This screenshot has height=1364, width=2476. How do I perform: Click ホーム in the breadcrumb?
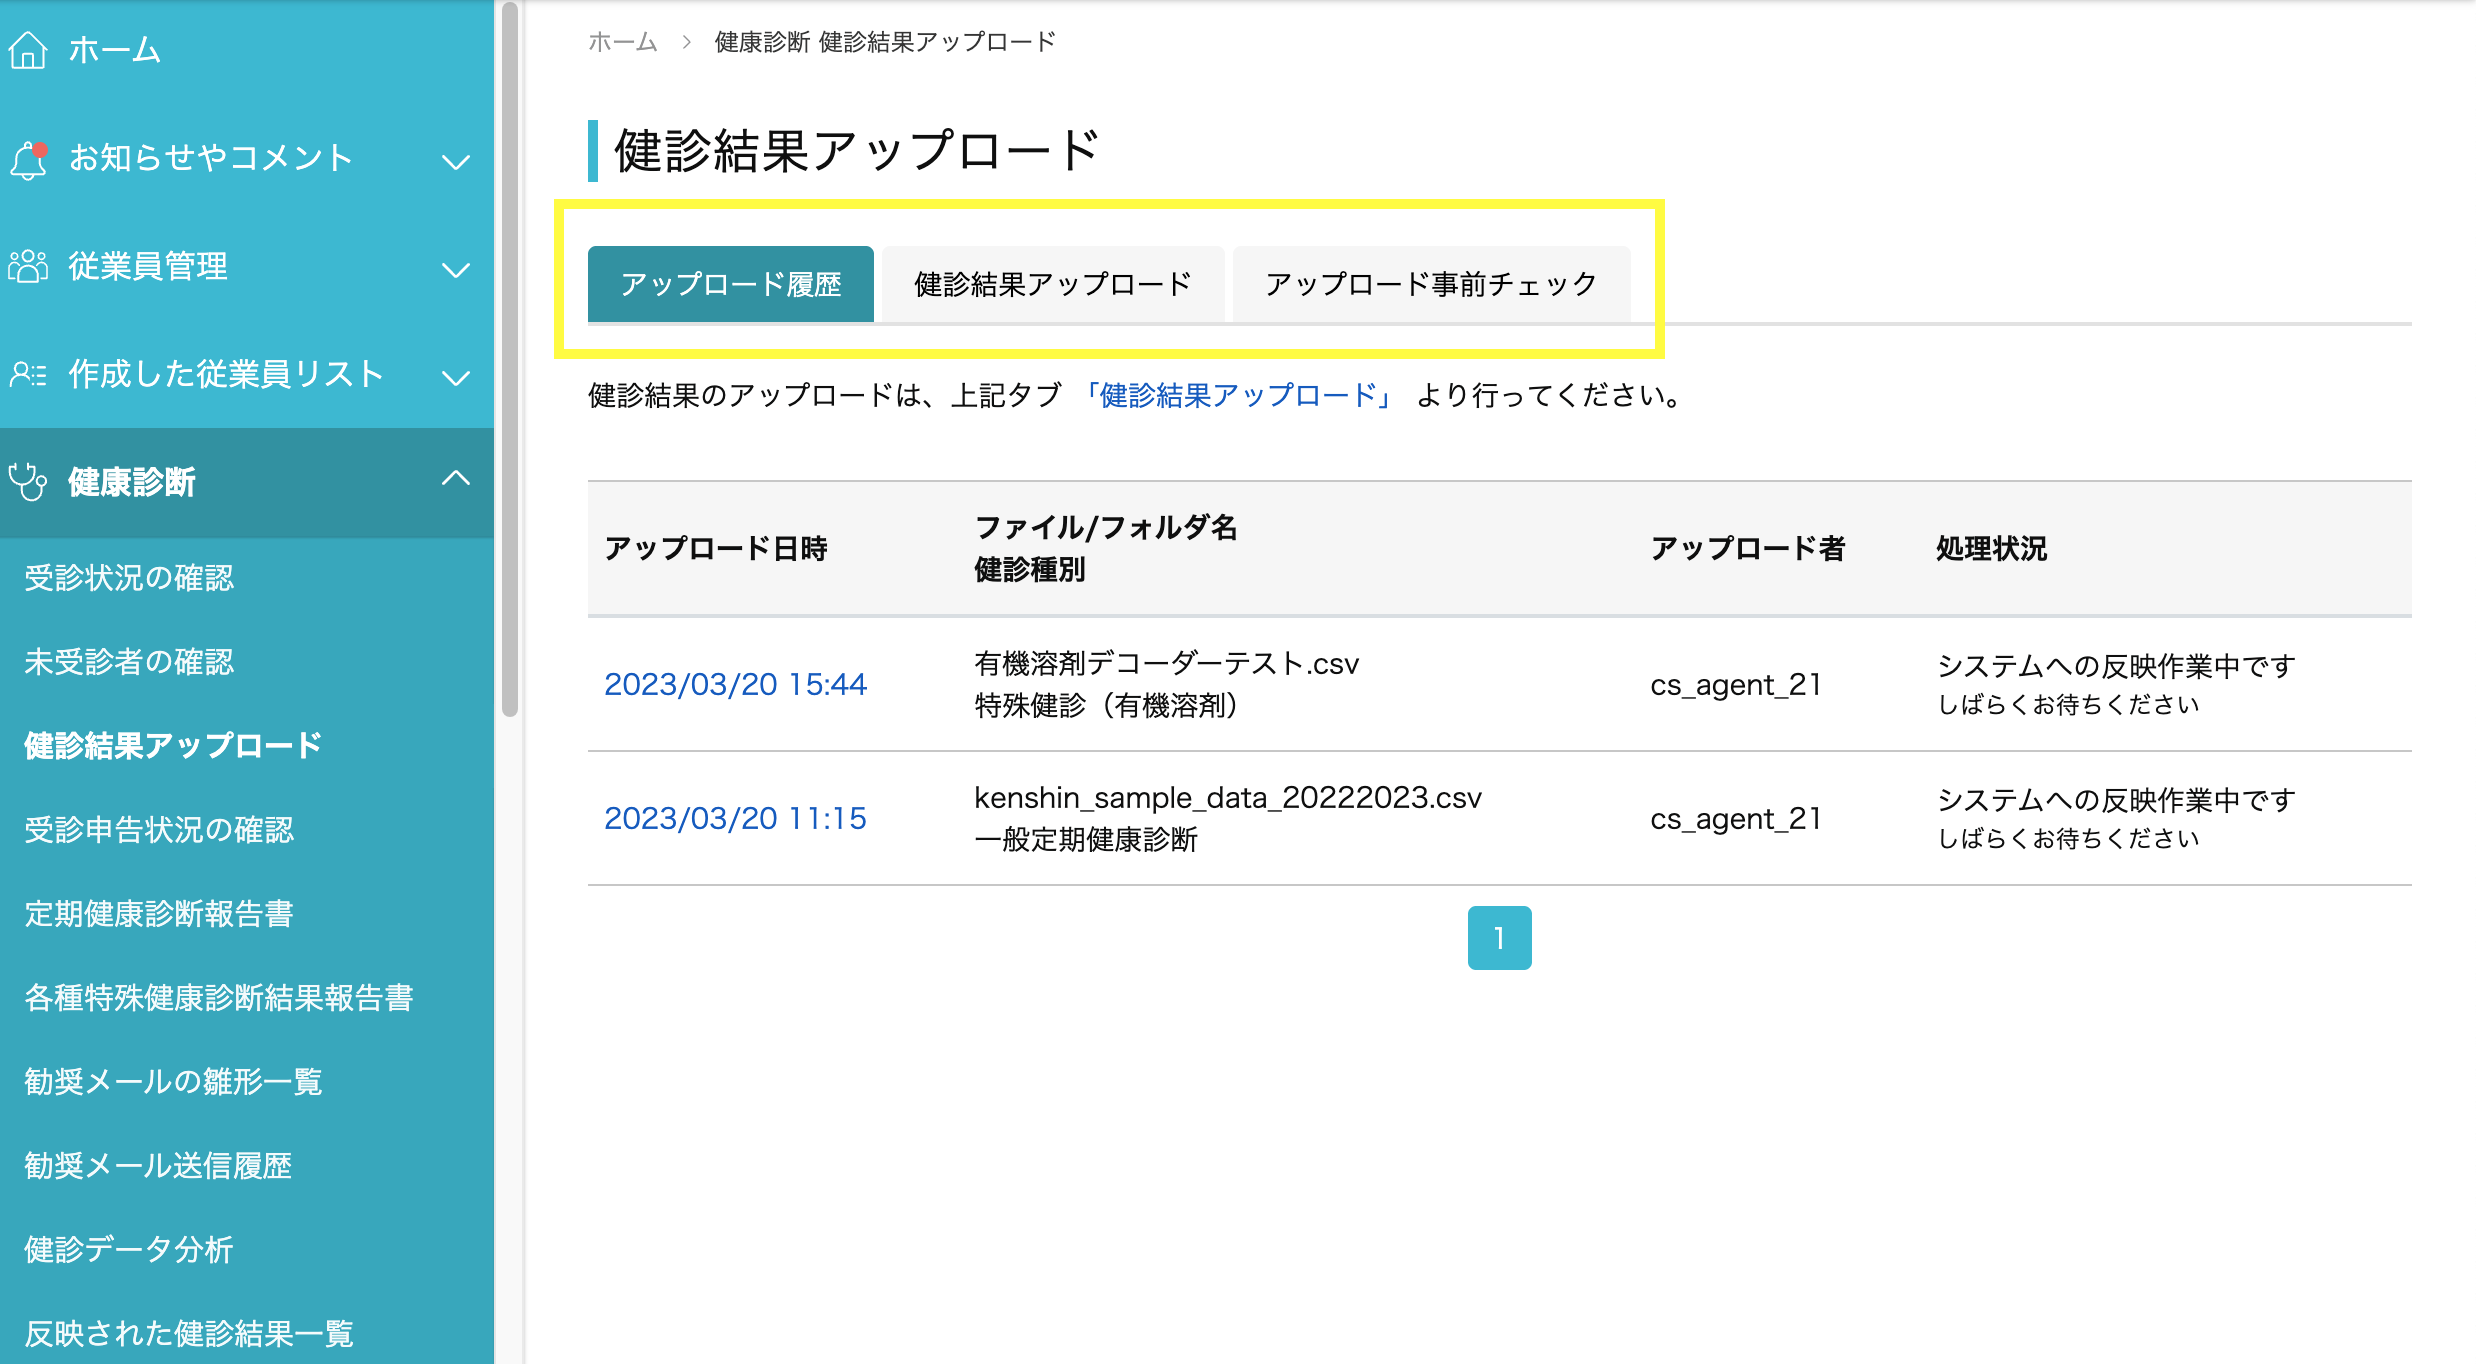click(x=622, y=42)
